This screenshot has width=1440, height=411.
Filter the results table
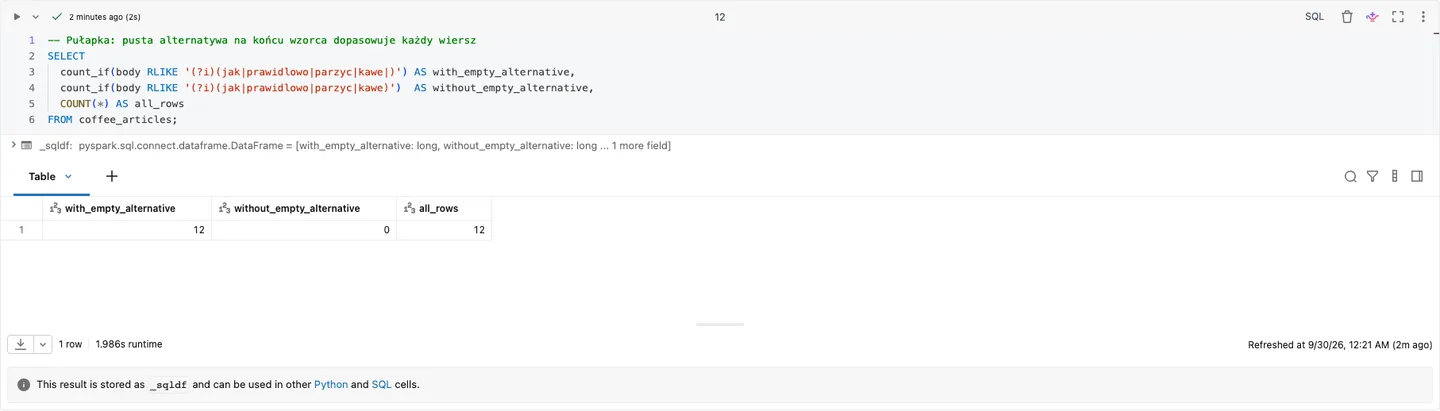(x=1372, y=176)
